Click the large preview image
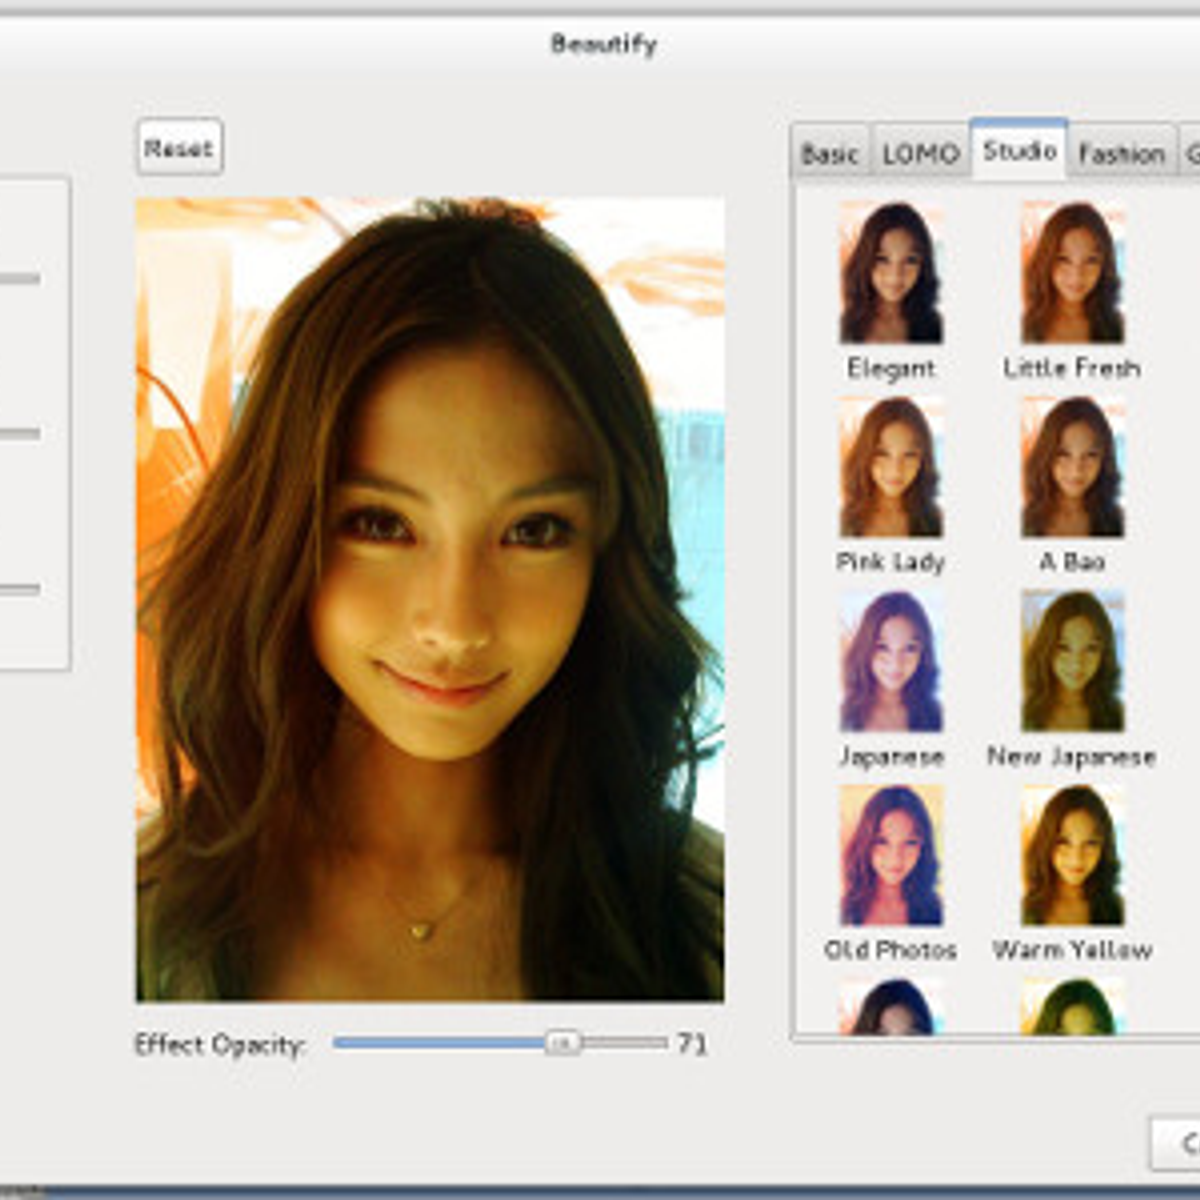Viewport: 1200px width, 1200px height. coord(430,600)
